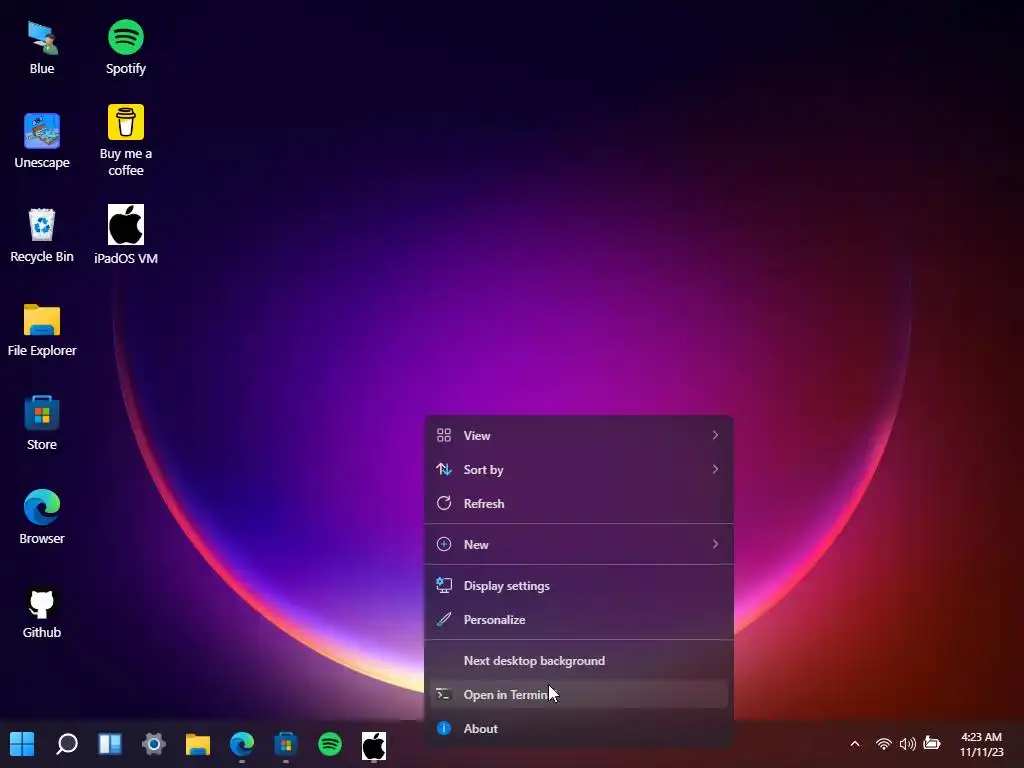Screen dimensions: 1024x768
Task: Select the Unescape desktop icon
Action: click(42, 141)
